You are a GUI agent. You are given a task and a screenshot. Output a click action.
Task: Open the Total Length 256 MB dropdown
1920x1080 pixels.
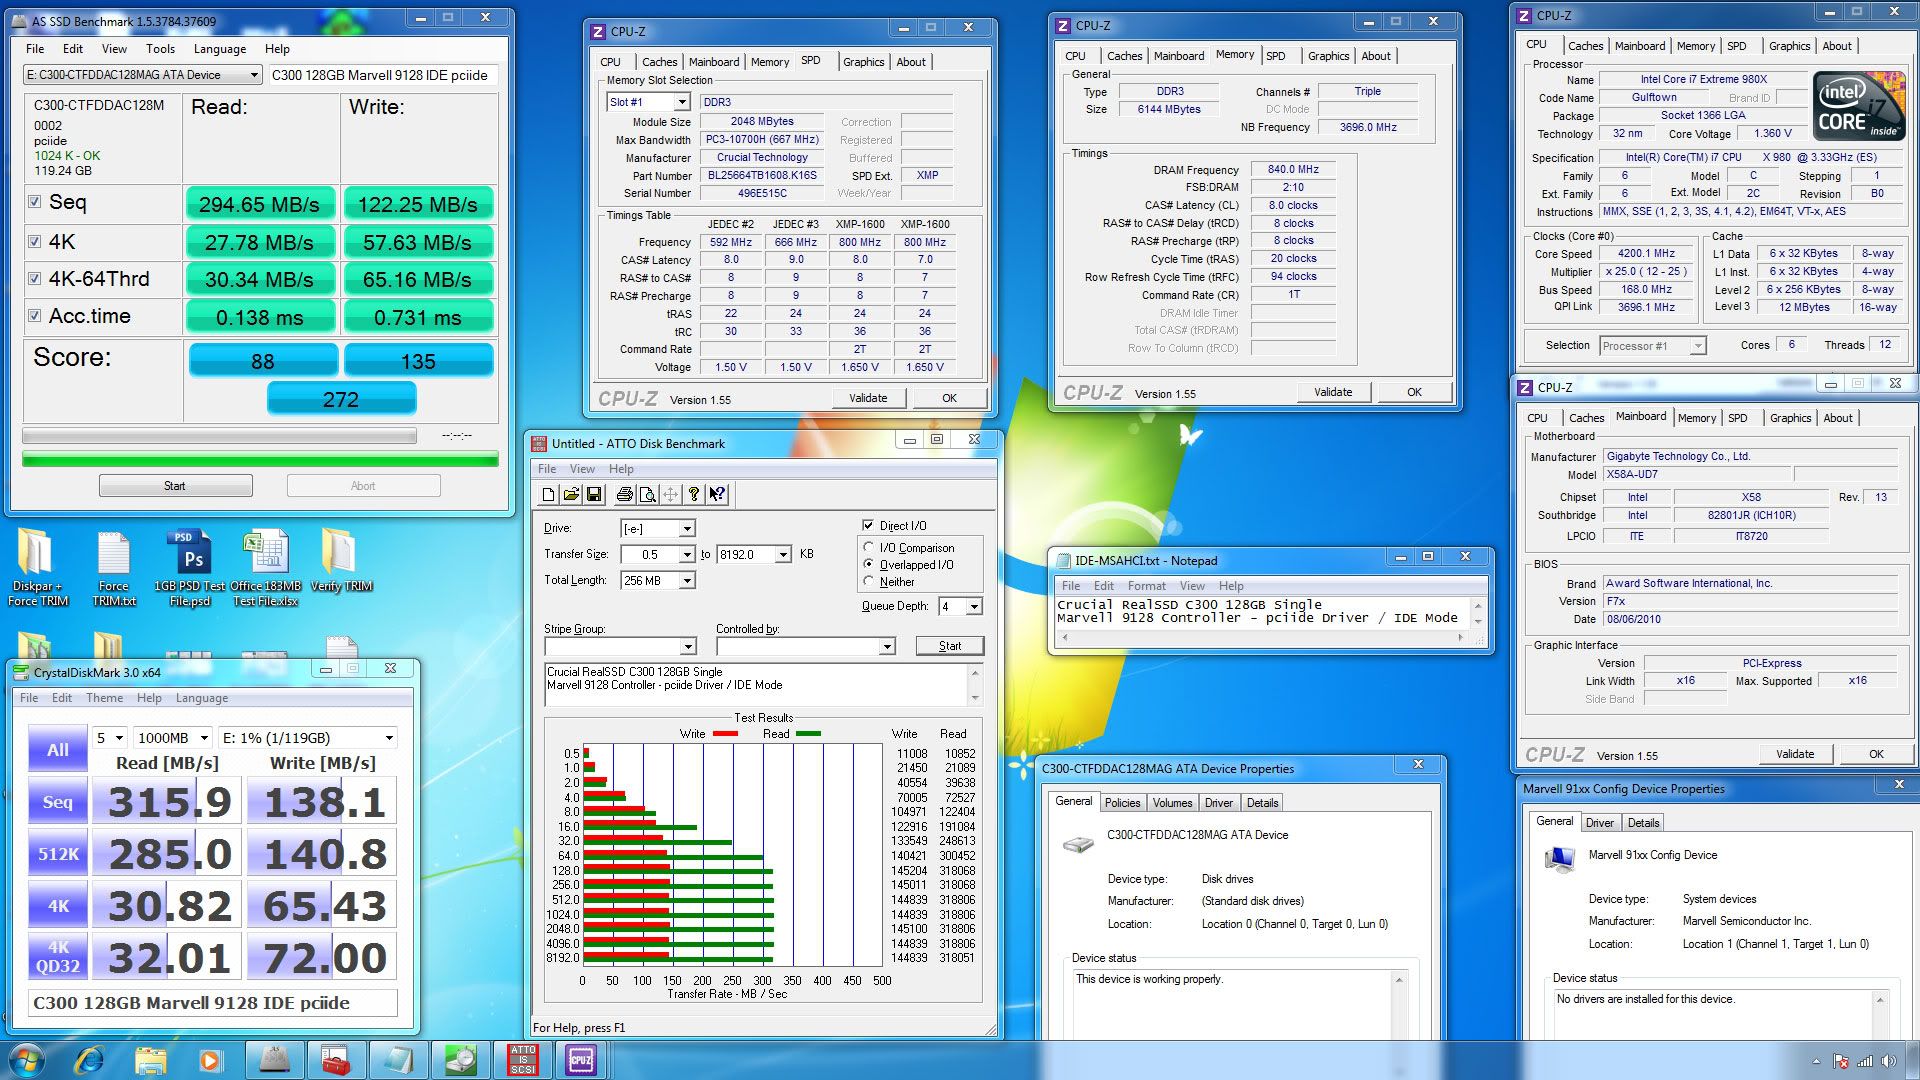(687, 580)
